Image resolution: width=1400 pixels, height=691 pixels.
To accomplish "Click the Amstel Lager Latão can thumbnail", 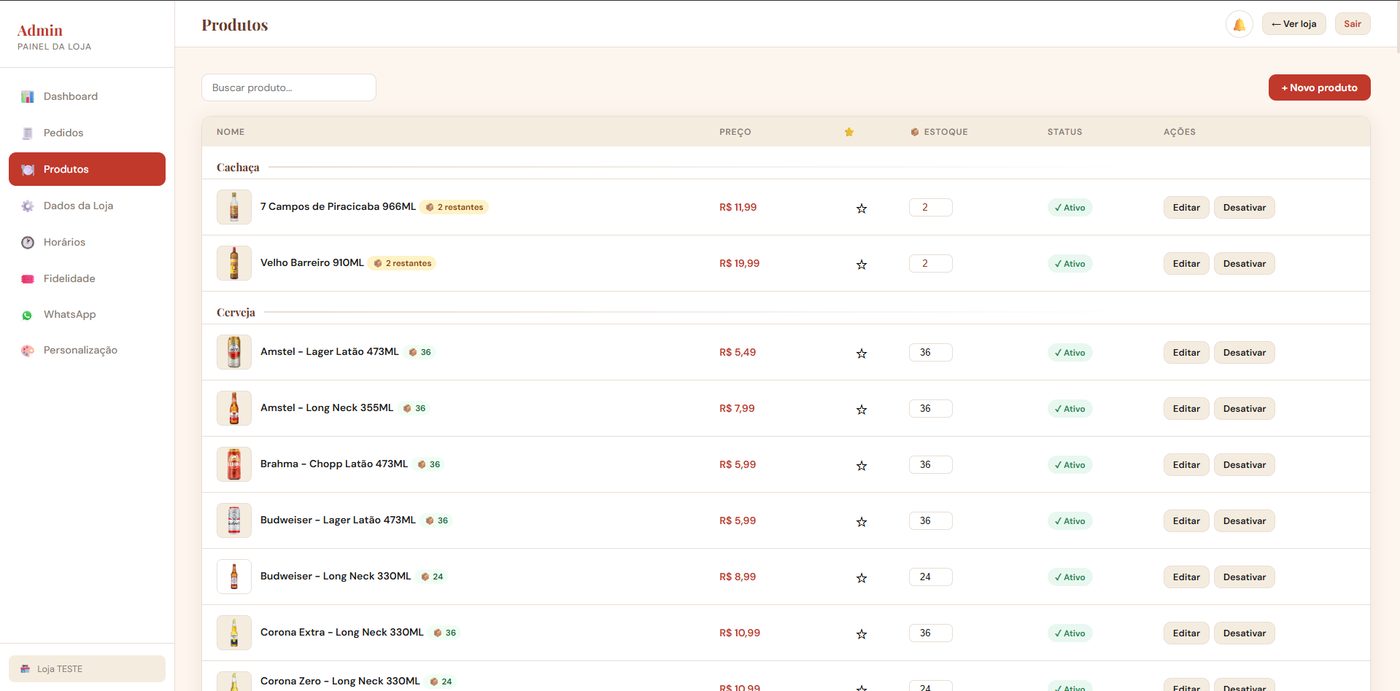I will coord(234,352).
